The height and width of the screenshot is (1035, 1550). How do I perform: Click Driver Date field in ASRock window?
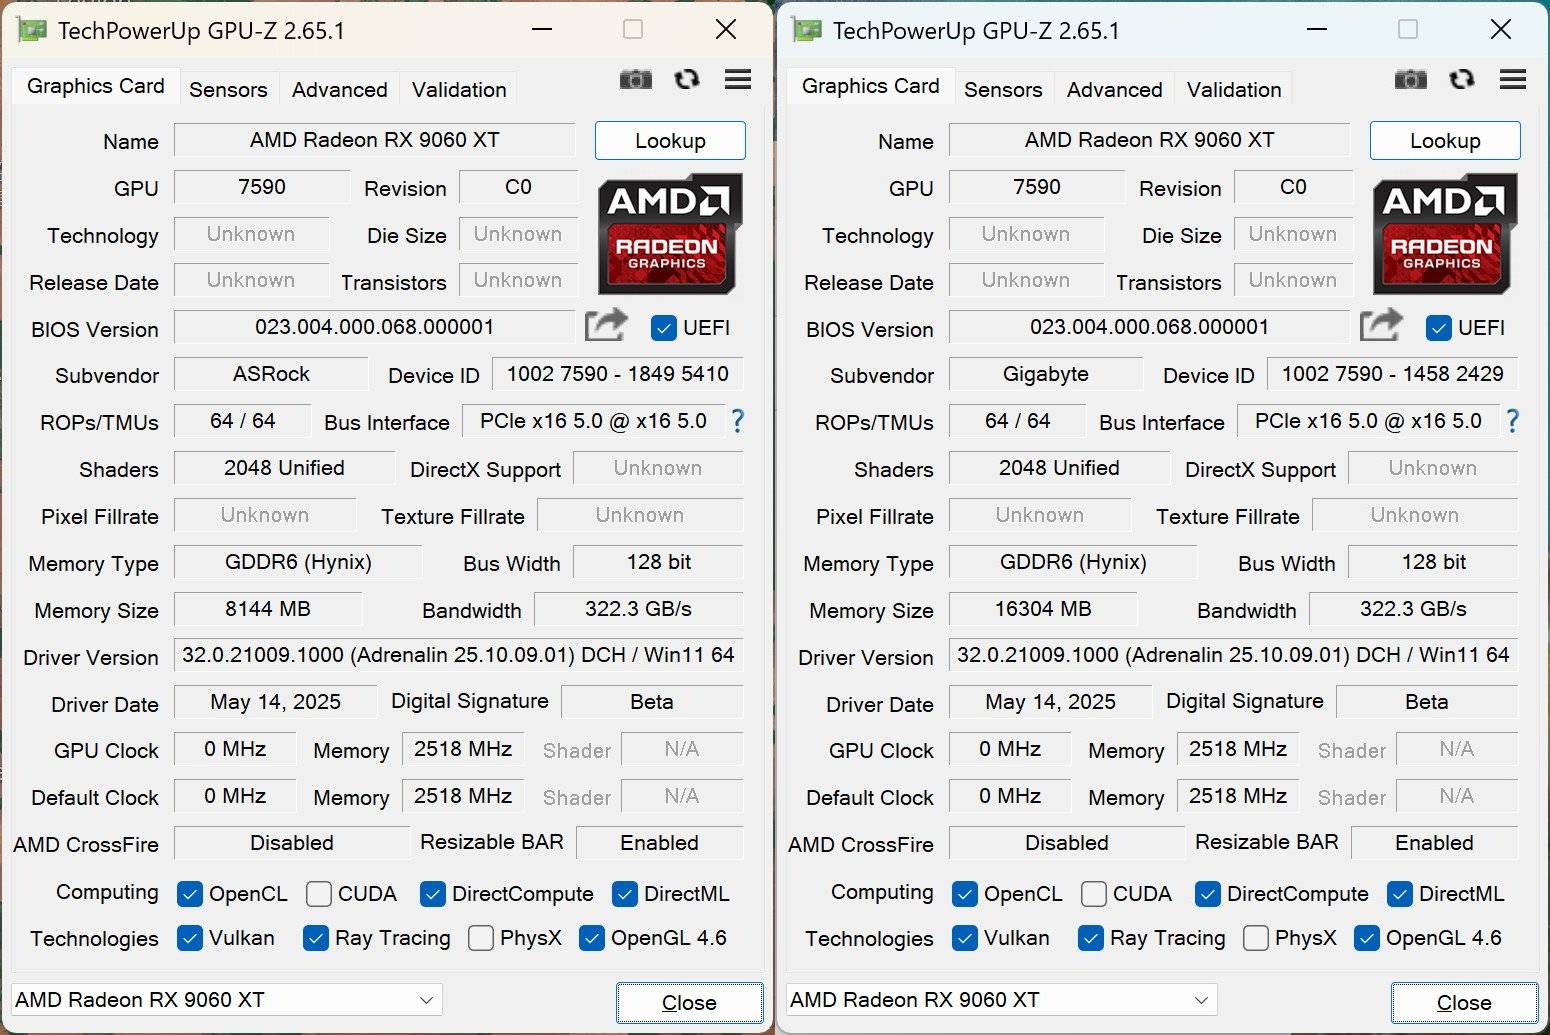click(x=276, y=702)
